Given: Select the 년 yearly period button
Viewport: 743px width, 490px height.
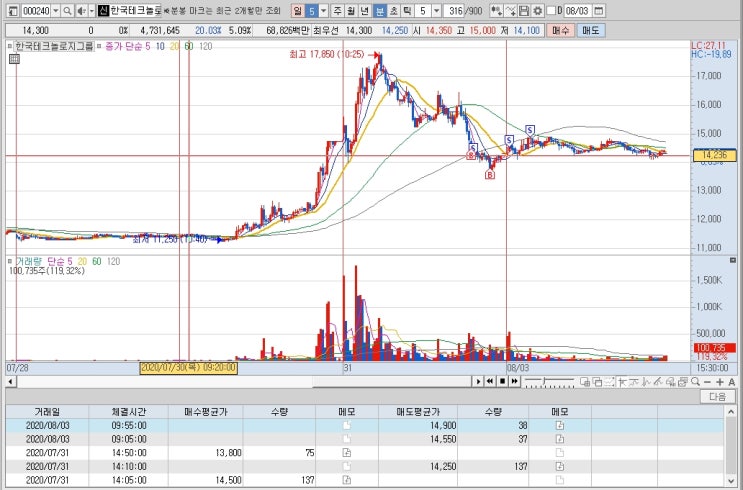Looking at the screenshot, I should coord(365,10).
